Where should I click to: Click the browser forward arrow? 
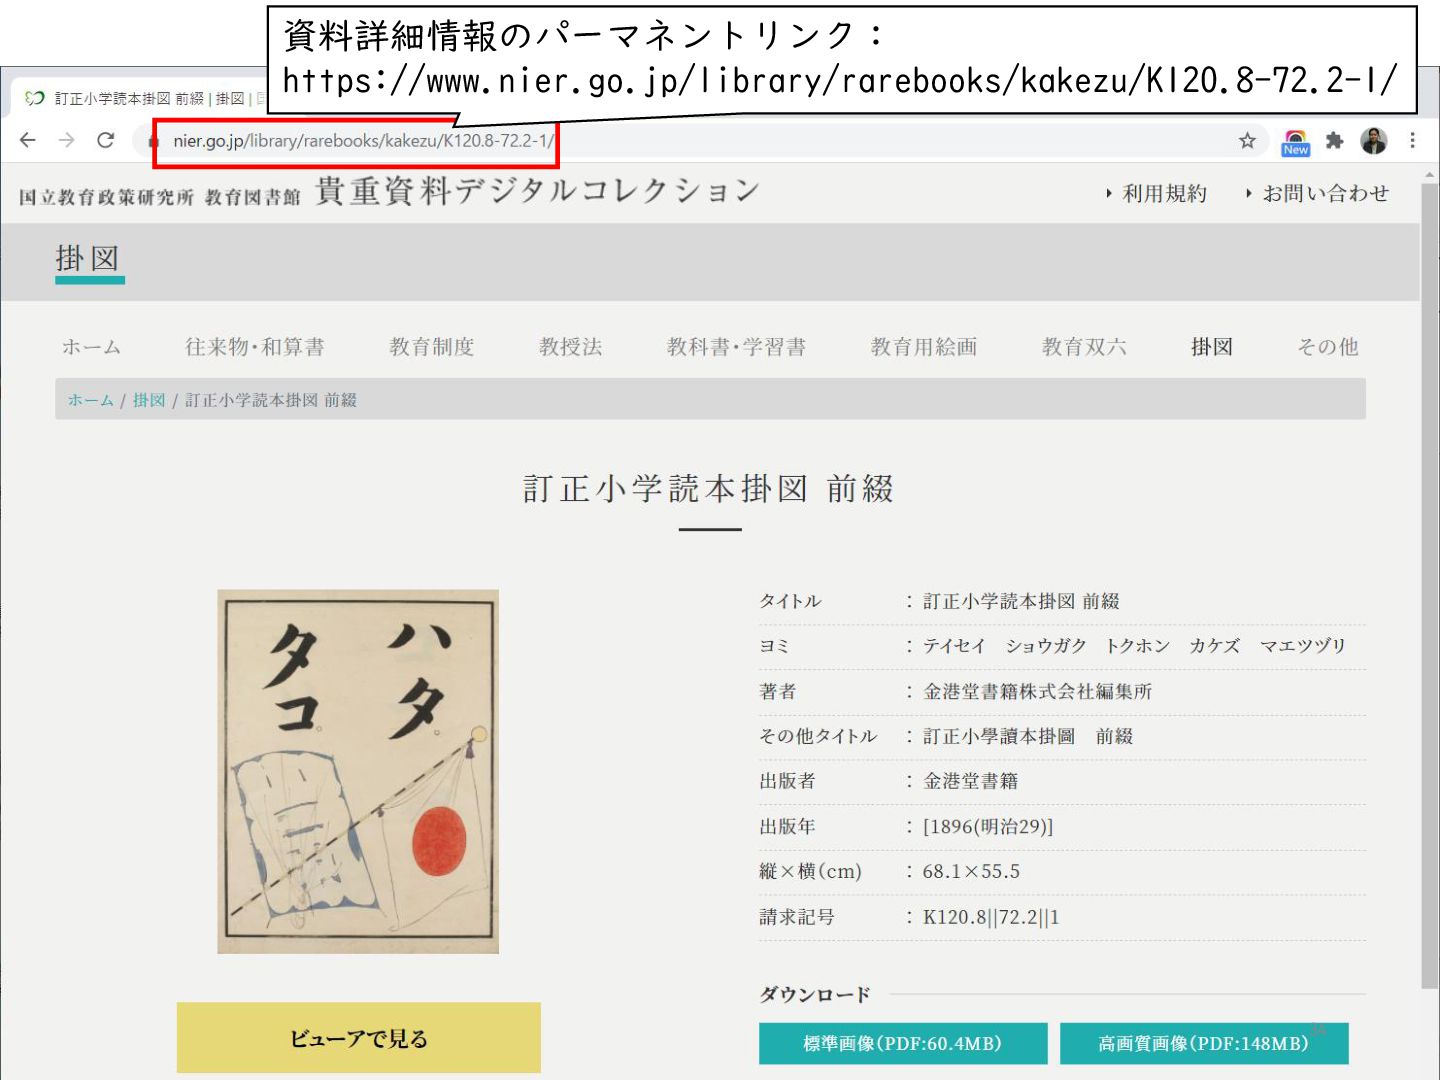(x=67, y=140)
